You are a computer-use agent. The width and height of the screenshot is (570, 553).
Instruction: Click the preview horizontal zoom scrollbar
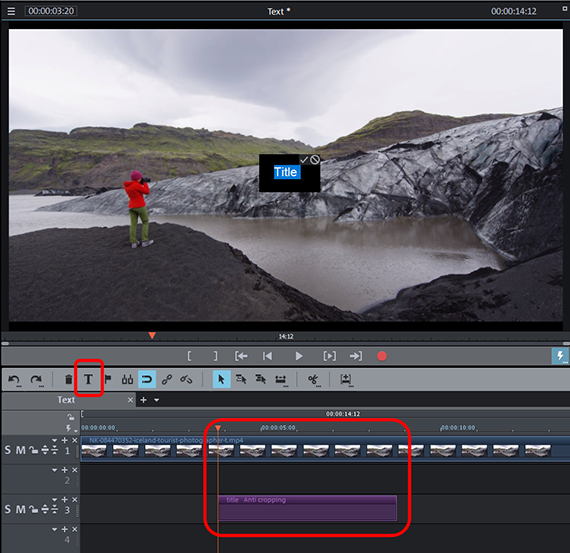[285, 343]
